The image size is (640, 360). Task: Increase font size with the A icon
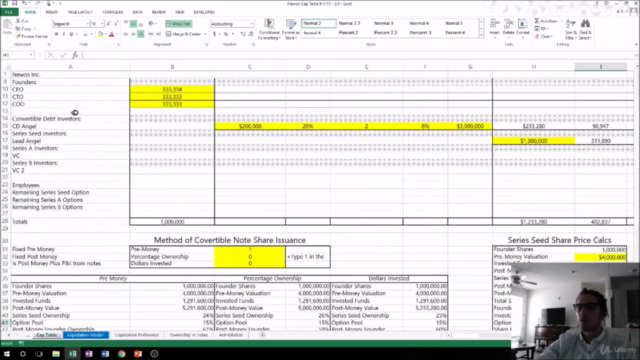click(109, 24)
